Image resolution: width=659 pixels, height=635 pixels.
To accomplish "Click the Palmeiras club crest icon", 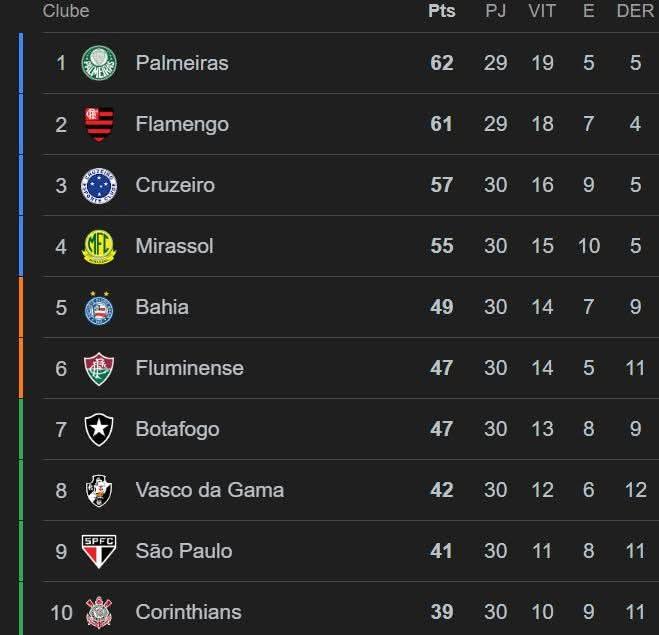I will (x=99, y=63).
